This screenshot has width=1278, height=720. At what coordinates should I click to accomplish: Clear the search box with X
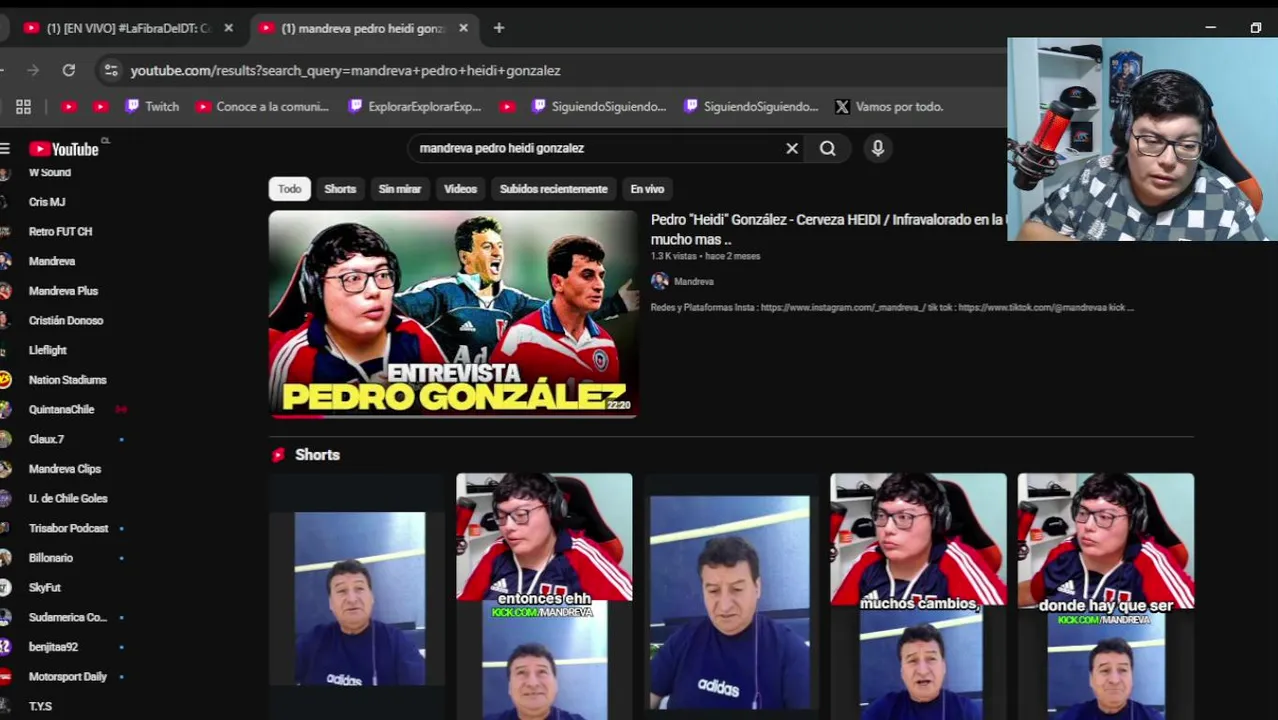(x=792, y=148)
